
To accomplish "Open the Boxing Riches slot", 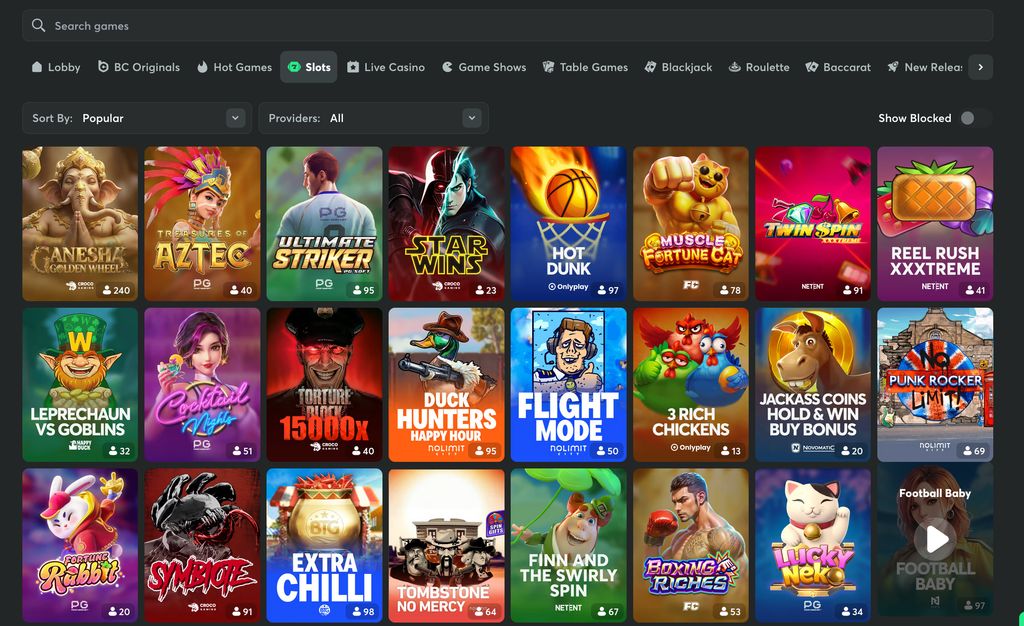I will click(691, 546).
